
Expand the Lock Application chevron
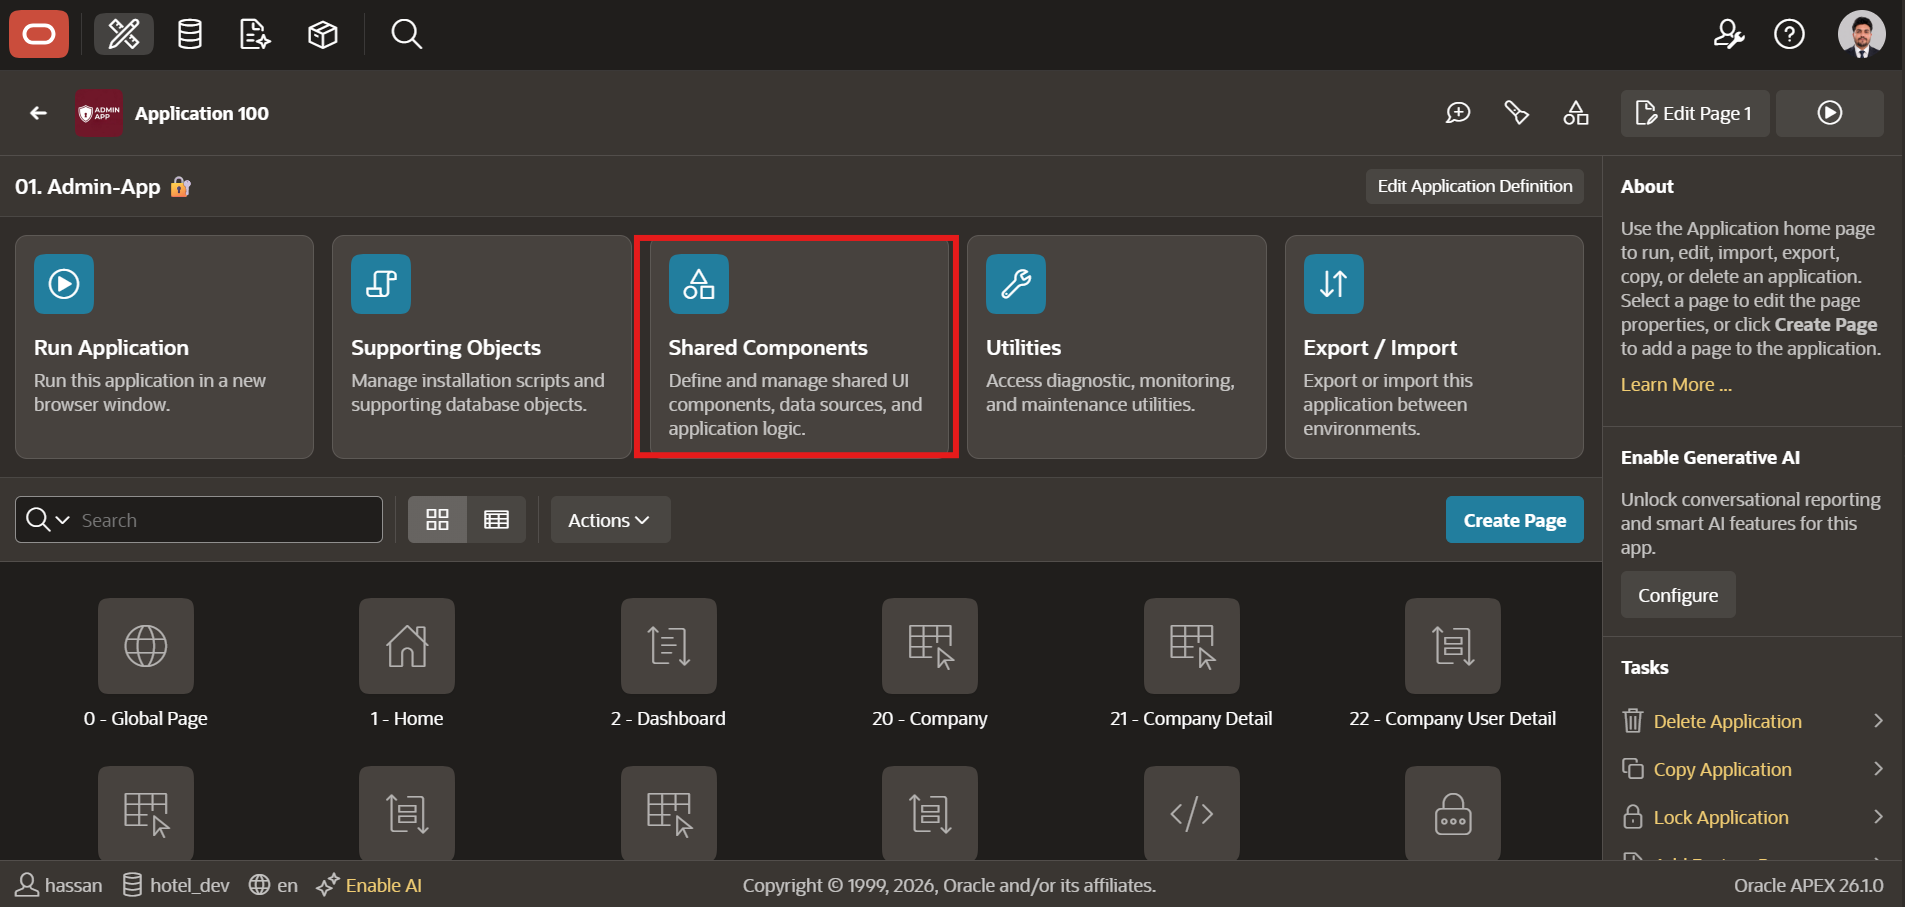[x=1878, y=816]
